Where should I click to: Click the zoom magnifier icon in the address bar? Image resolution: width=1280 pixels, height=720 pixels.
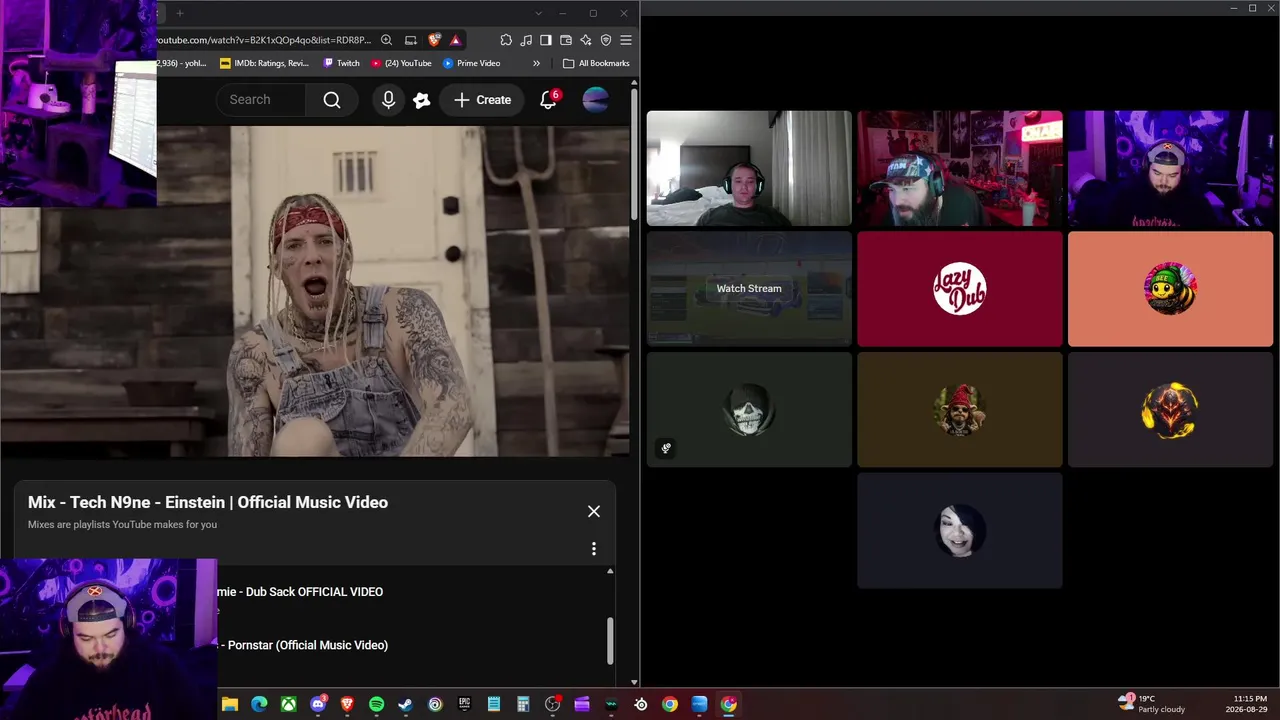pyautogui.click(x=386, y=40)
